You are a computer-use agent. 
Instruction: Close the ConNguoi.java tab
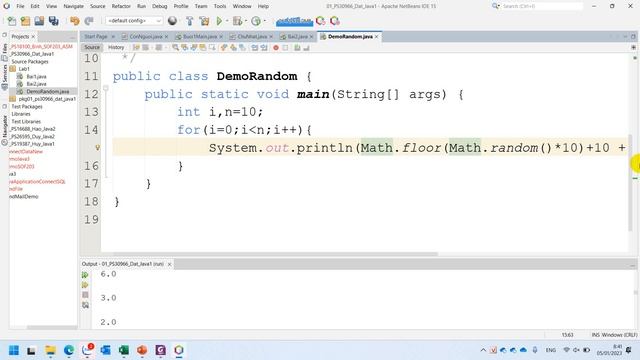click(x=166, y=36)
